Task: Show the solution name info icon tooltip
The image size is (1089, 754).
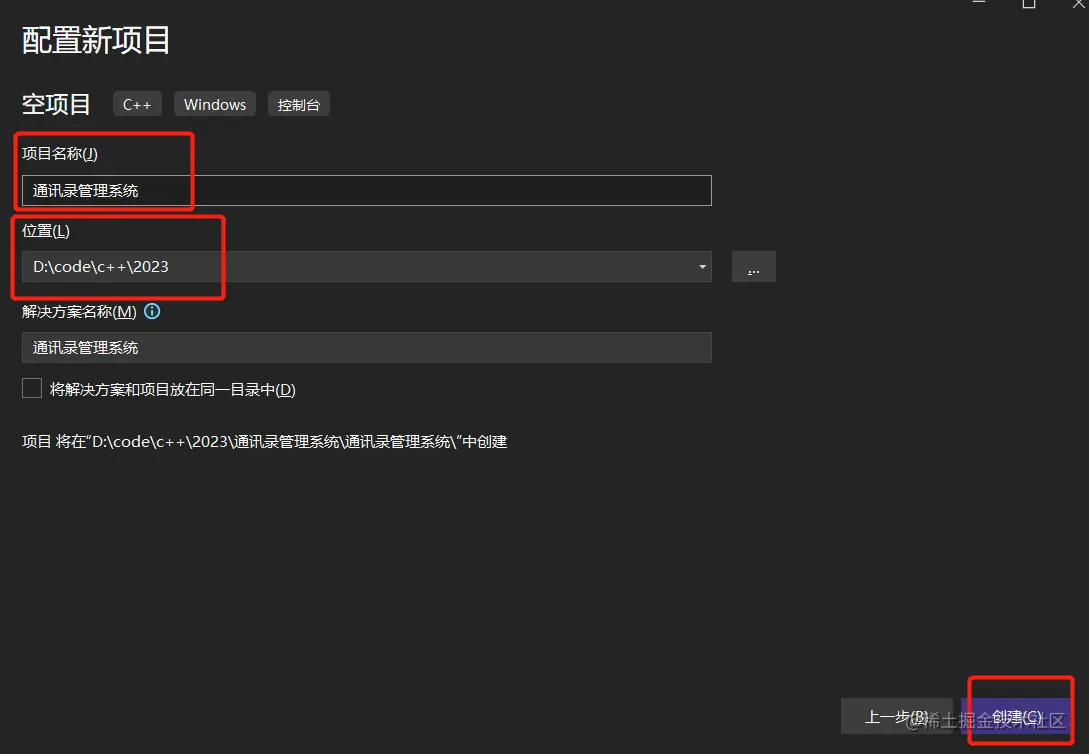Action: (x=152, y=312)
